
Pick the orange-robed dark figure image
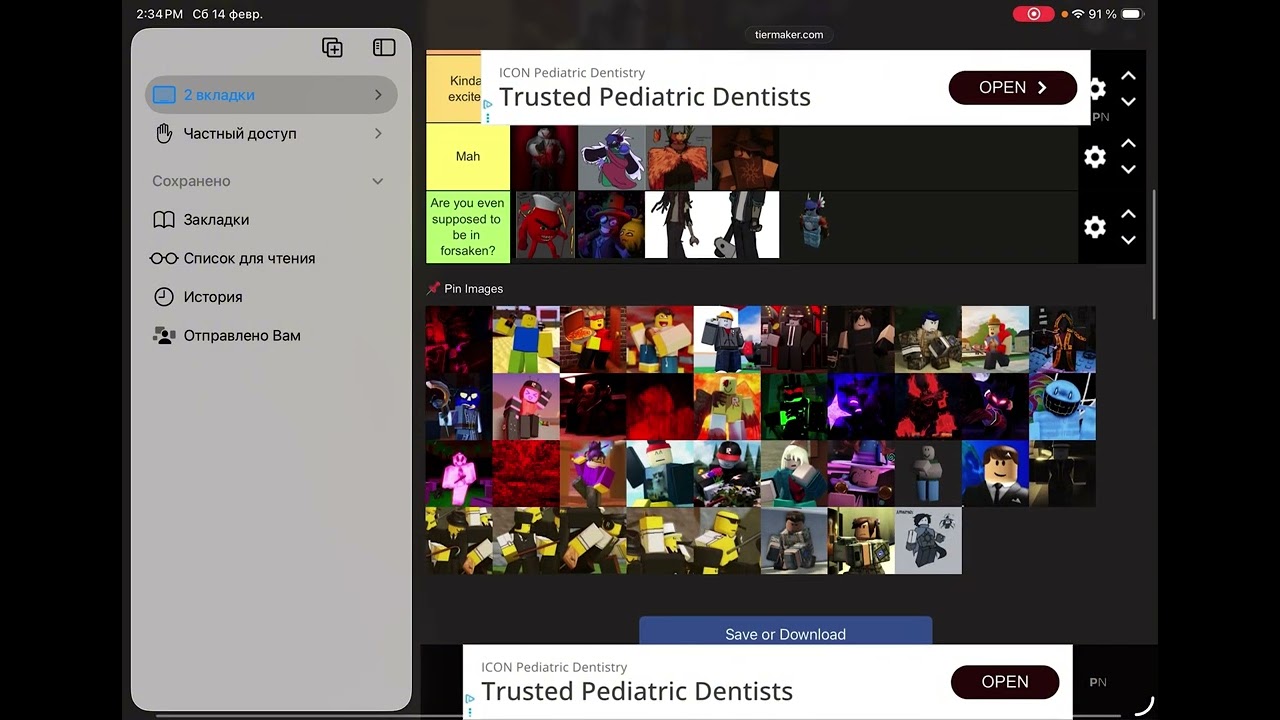tap(1062, 339)
